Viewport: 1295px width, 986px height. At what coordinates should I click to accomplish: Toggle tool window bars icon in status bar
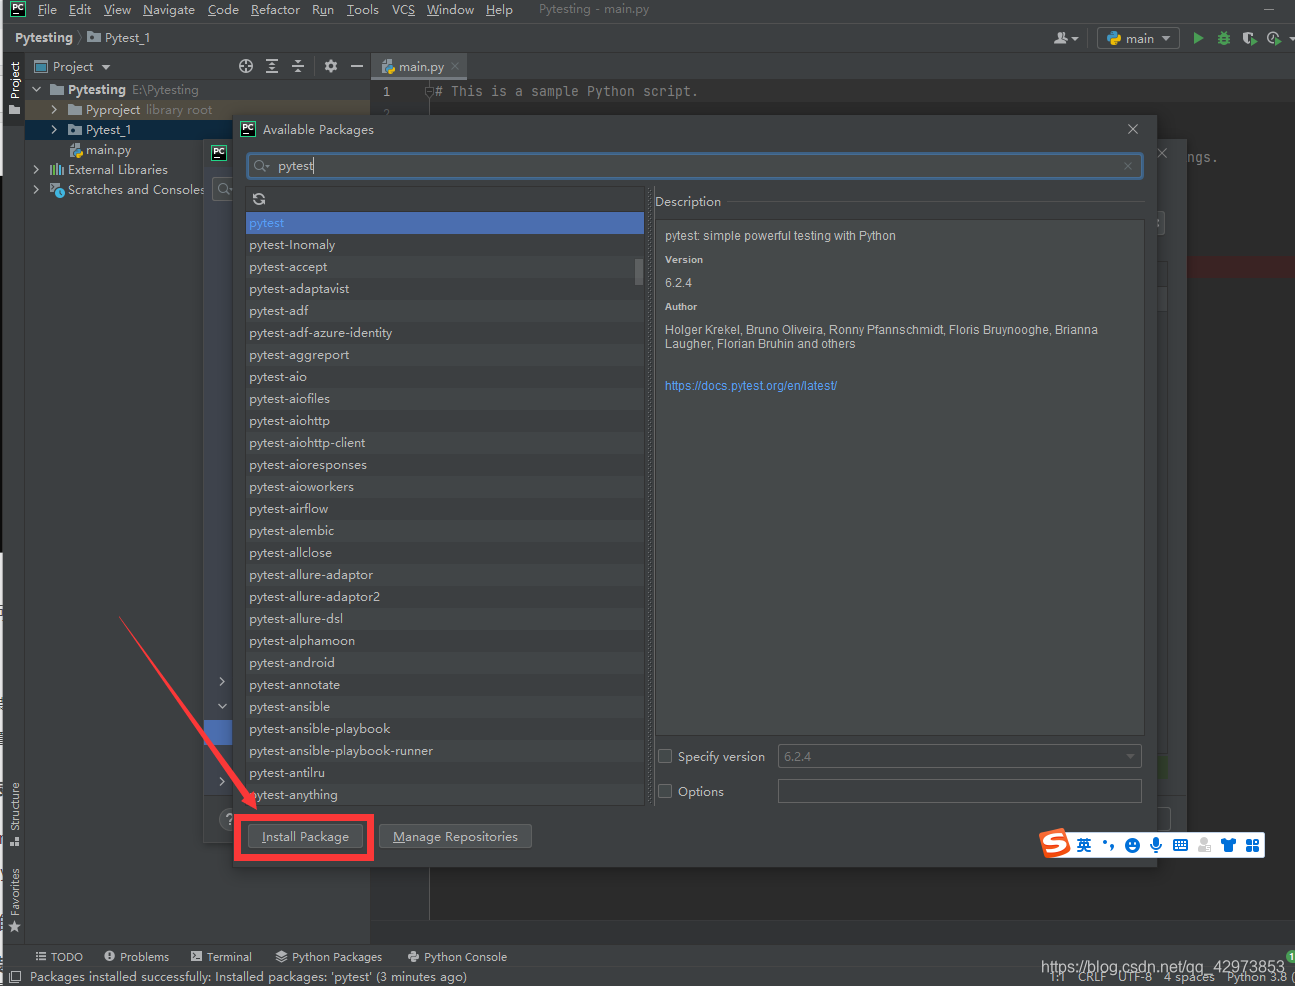click(14, 977)
